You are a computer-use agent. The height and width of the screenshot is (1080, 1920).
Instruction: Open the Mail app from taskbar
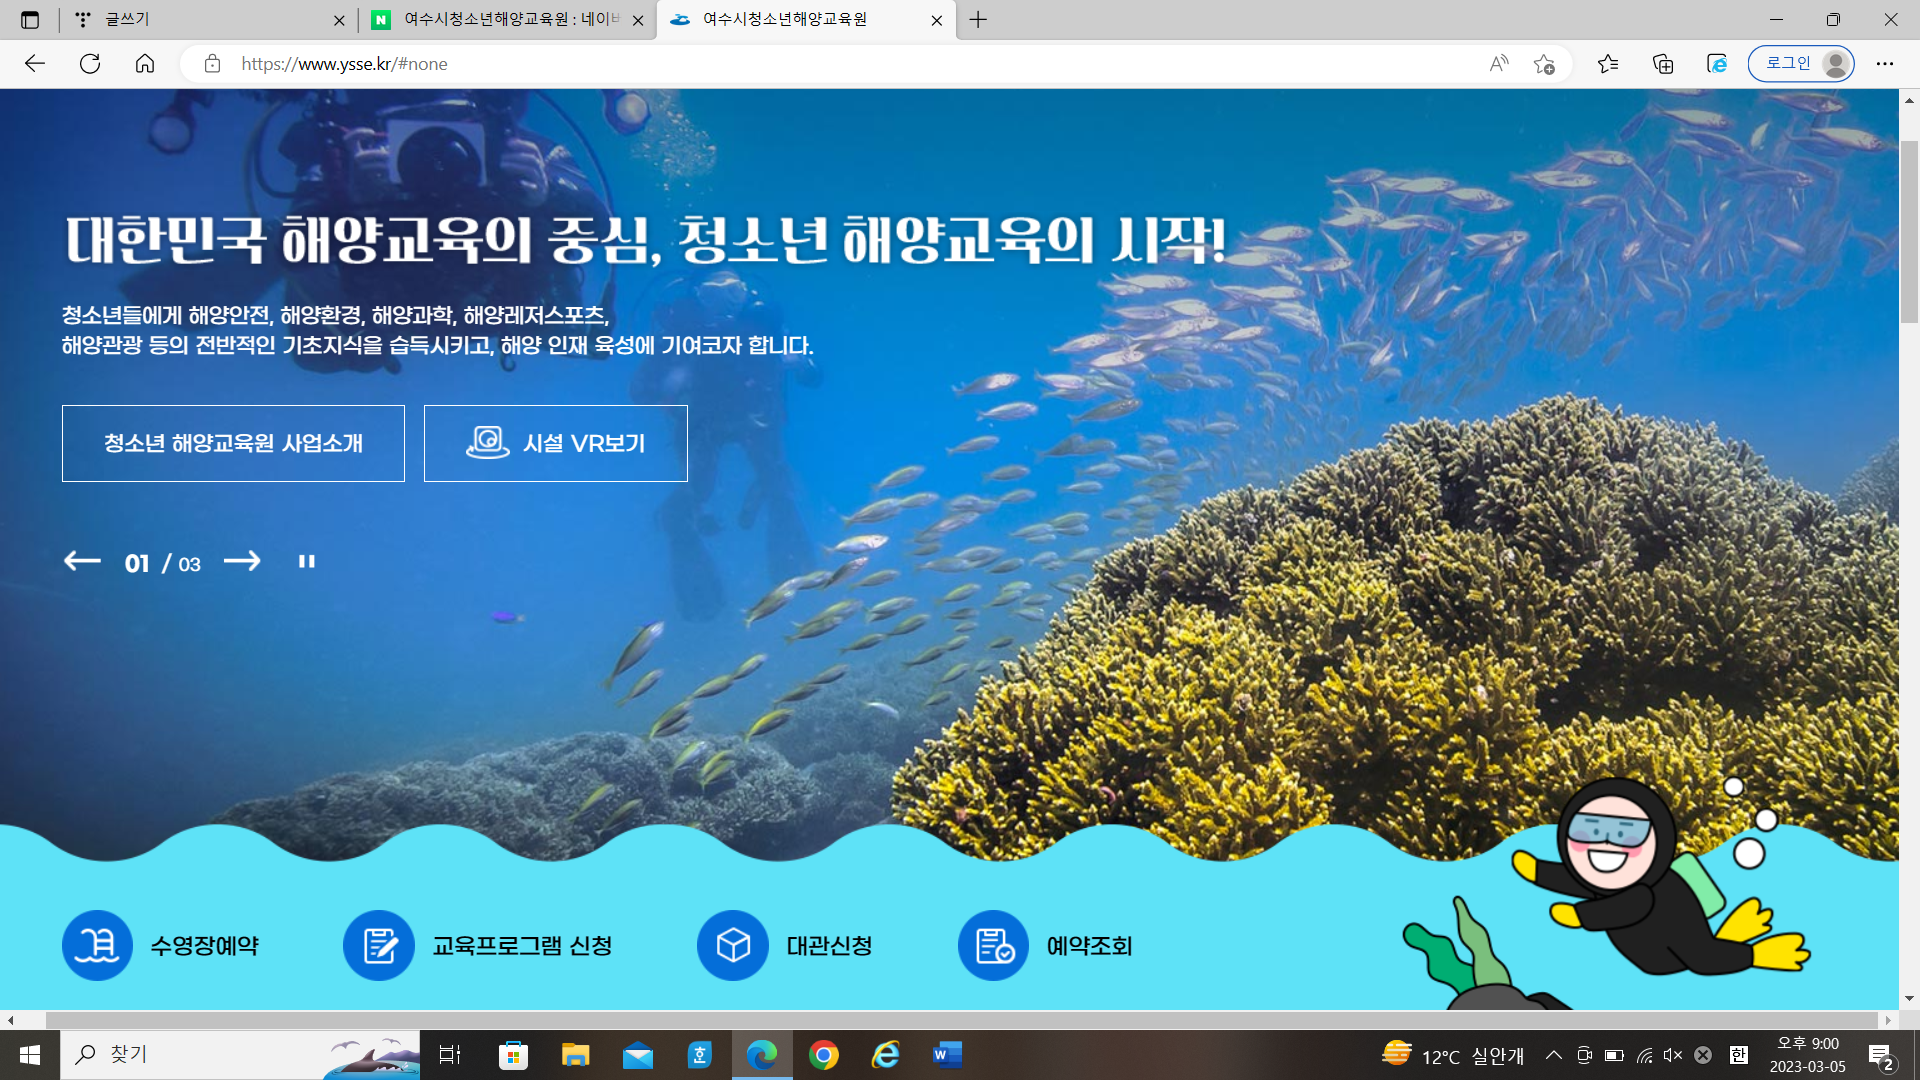[x=637, y=1055]
